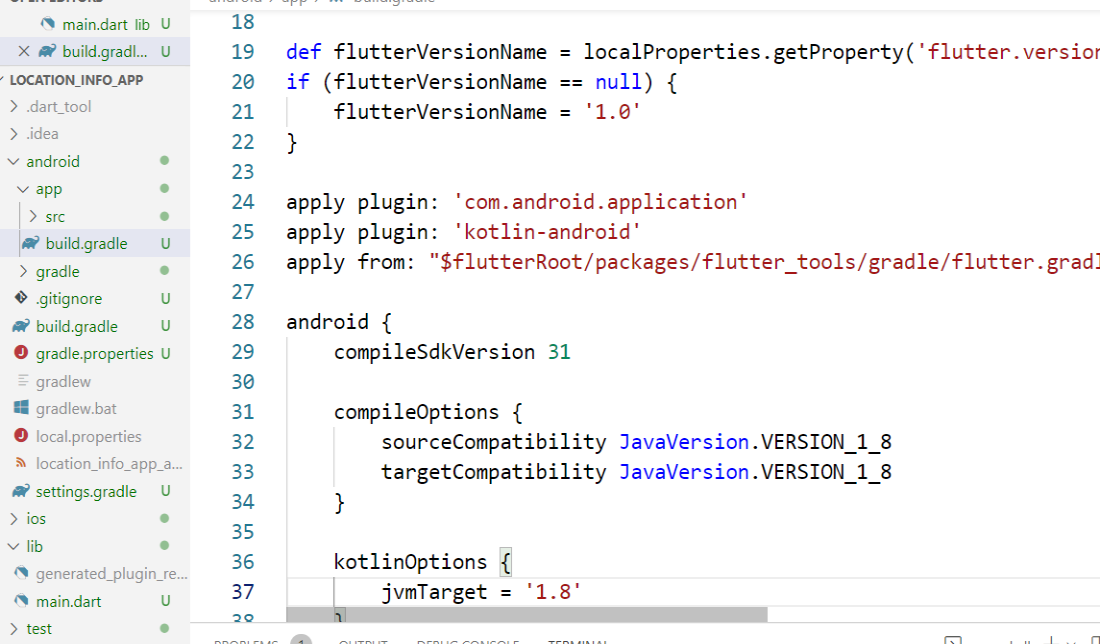Screen dimensions: 1100x644
Task: Expand the src folder
Action: [33, 216]
